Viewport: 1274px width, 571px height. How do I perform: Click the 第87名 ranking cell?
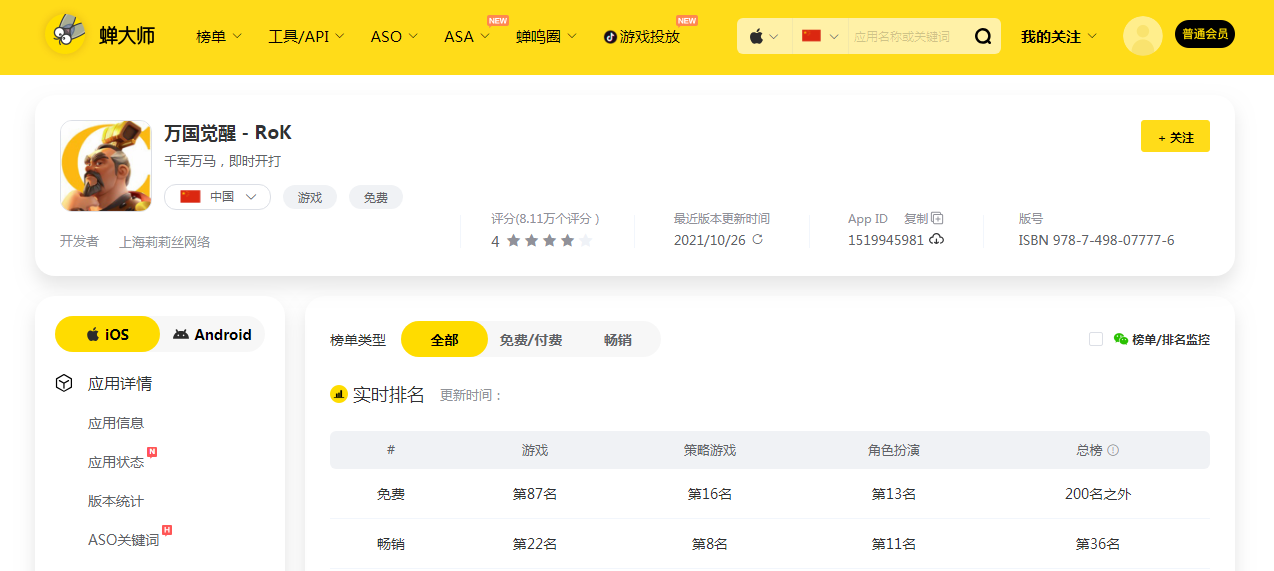point(535,494)
